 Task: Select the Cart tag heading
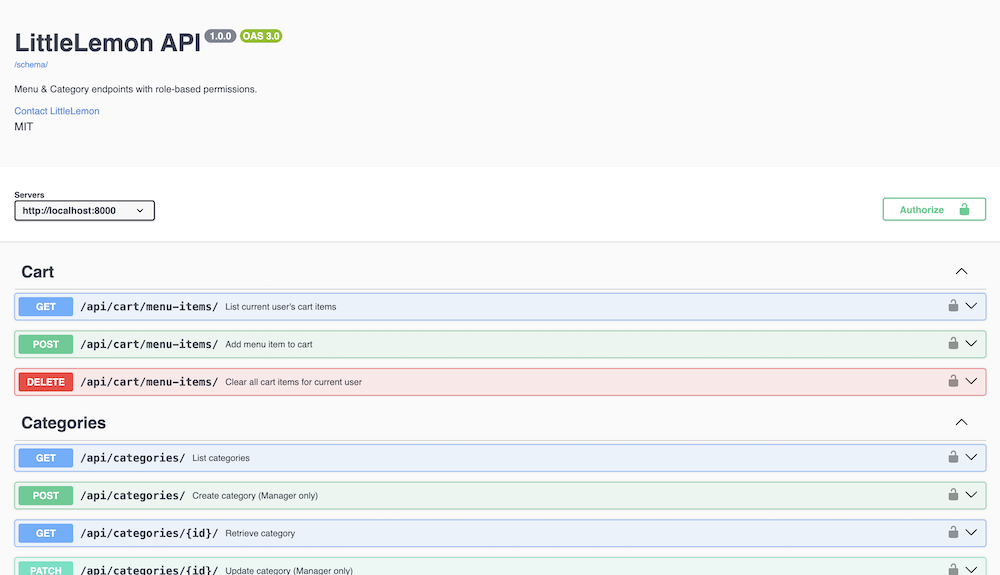click(x=38, y=272)
